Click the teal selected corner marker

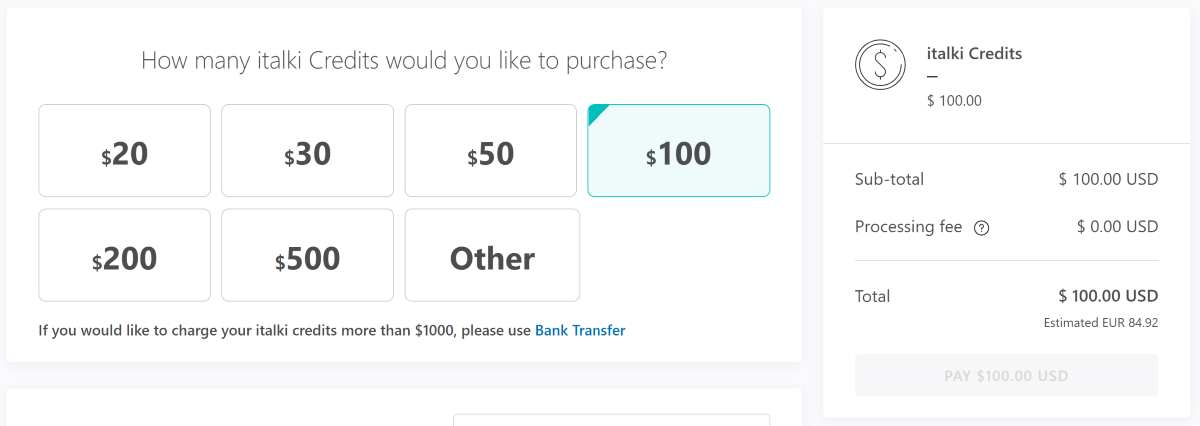[x=596, y=112]
